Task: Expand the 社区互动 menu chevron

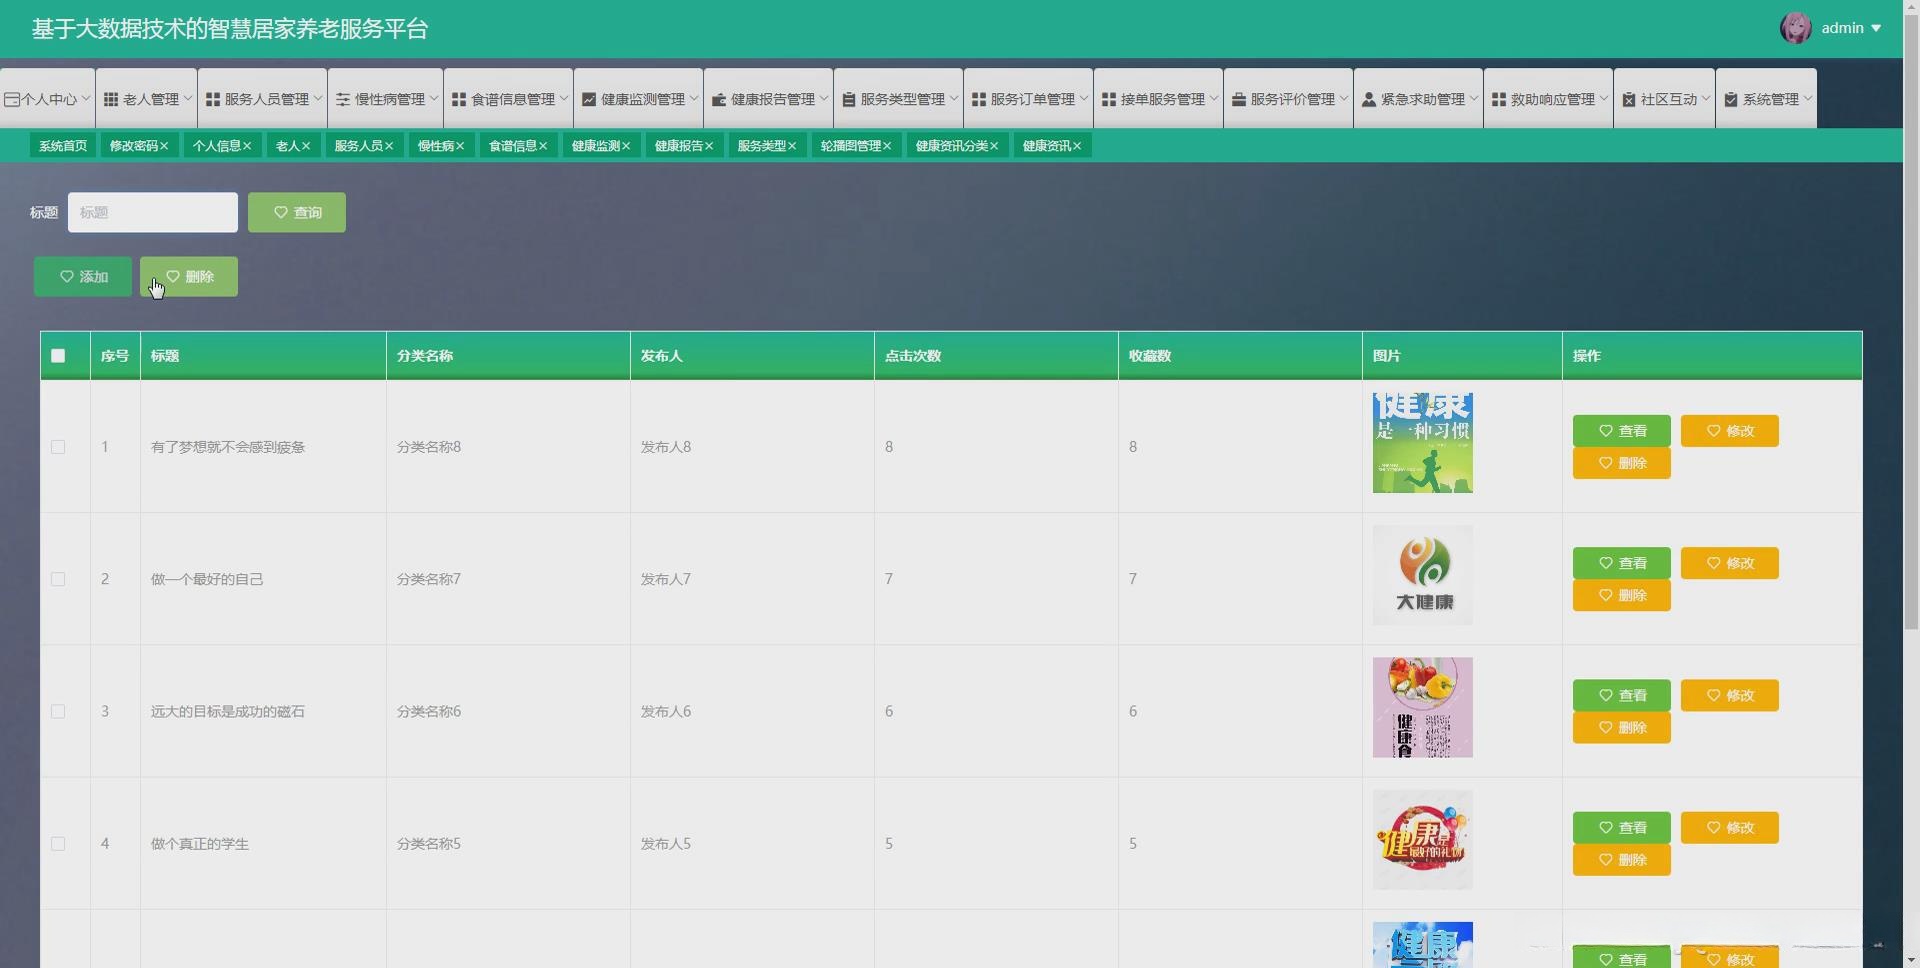Action: [1705, 98]
